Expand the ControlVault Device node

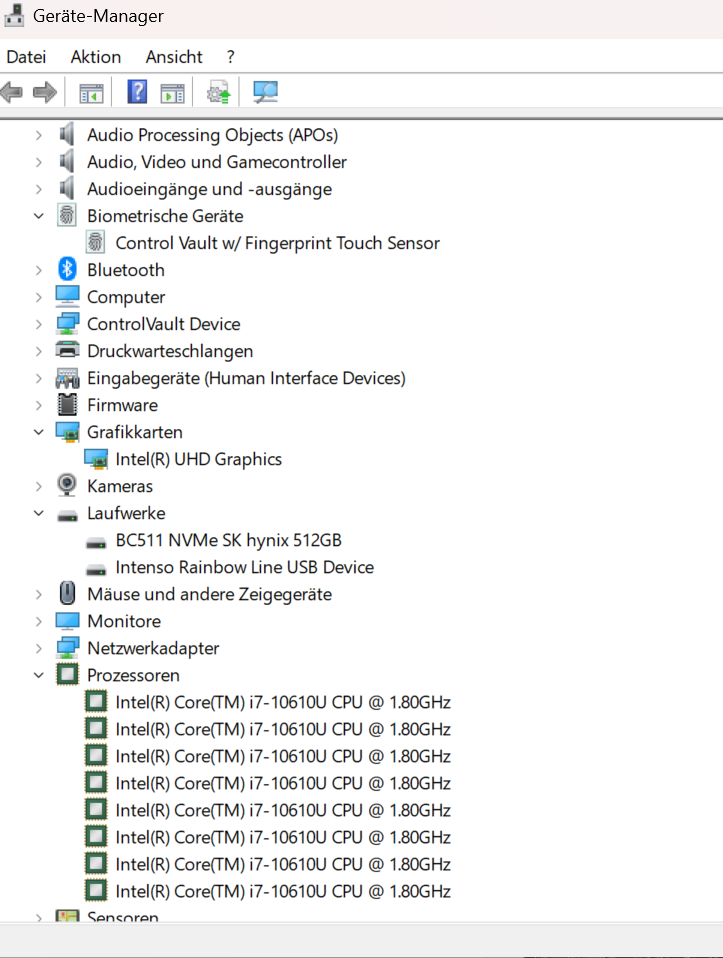coord(39,324)
